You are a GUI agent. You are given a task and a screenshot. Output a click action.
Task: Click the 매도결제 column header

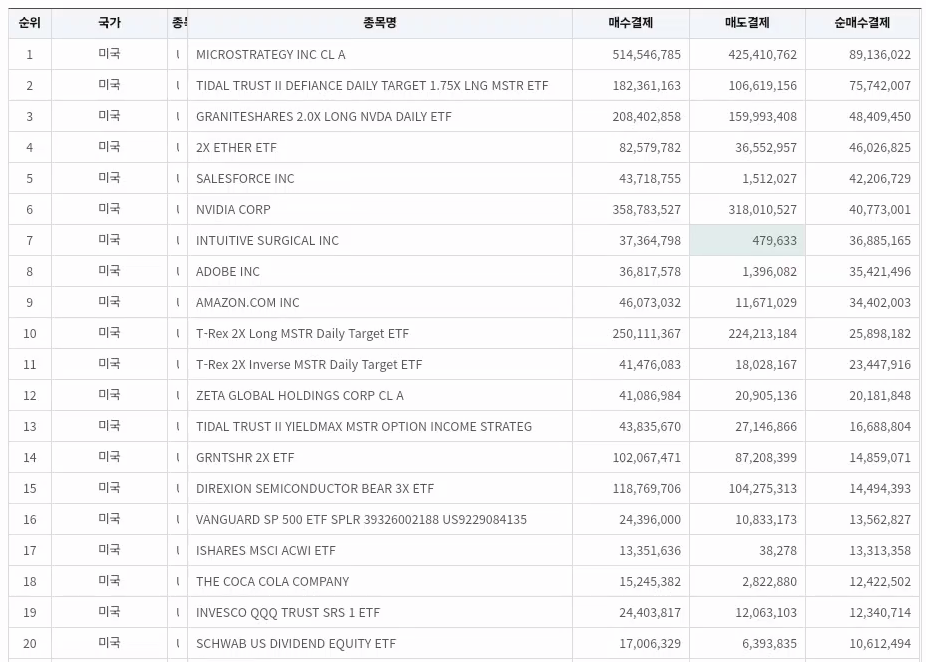pyautogui.click(x=747, y=23)
